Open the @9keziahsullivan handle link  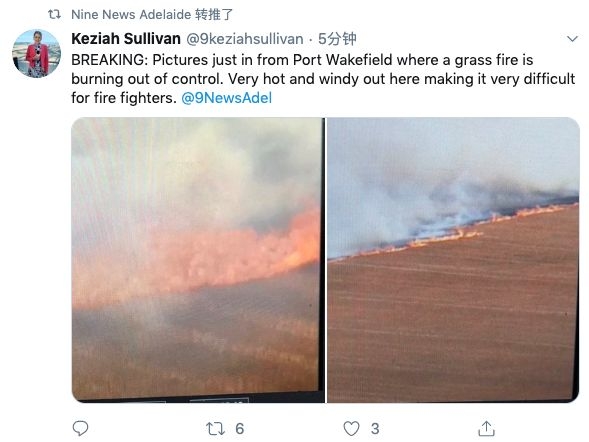pos(245,39)
